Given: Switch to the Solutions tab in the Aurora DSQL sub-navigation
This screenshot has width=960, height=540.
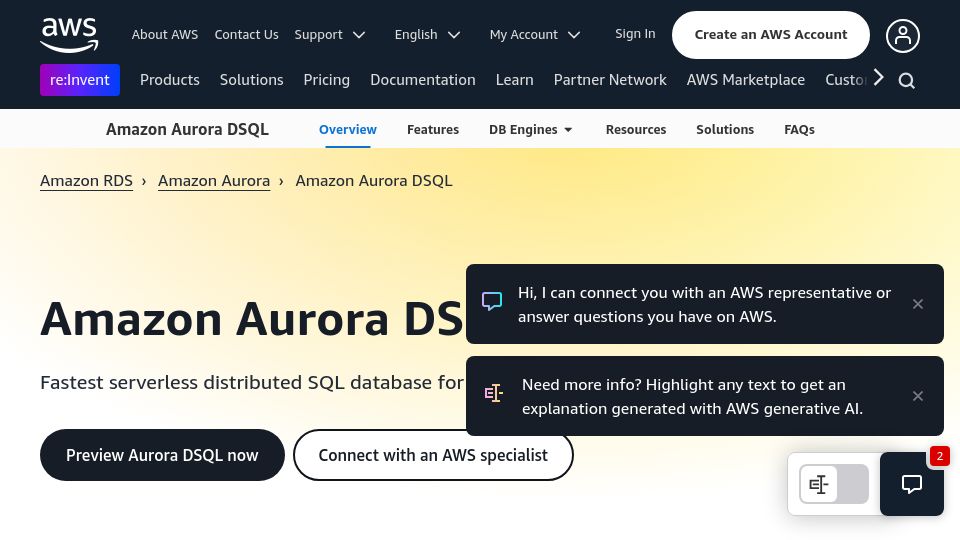Looking at the screenshot, I should pyautogui.click(x=725, y=130).
